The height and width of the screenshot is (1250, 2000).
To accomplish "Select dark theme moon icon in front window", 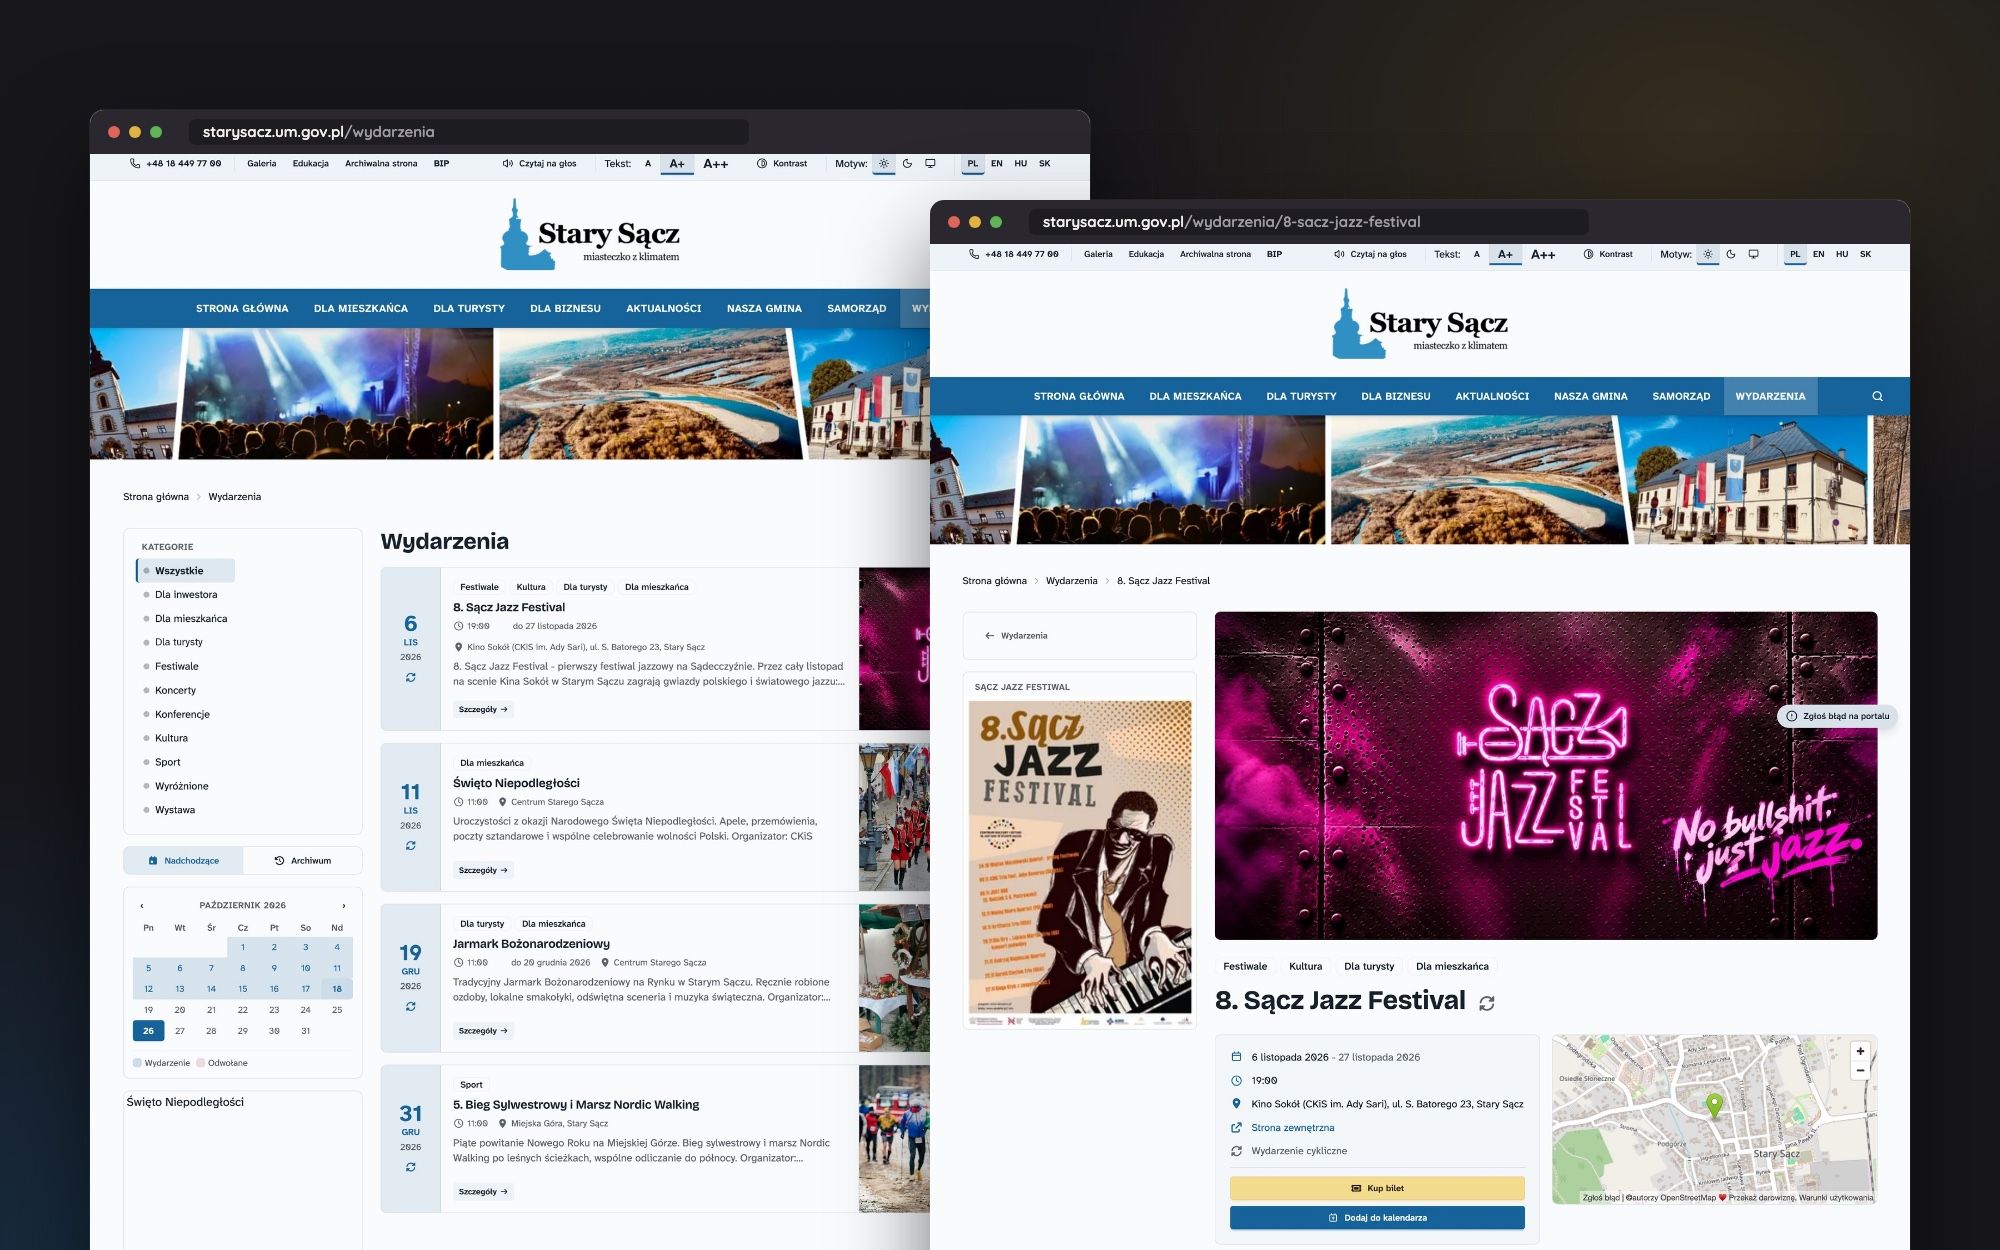I will [1731, 254].
